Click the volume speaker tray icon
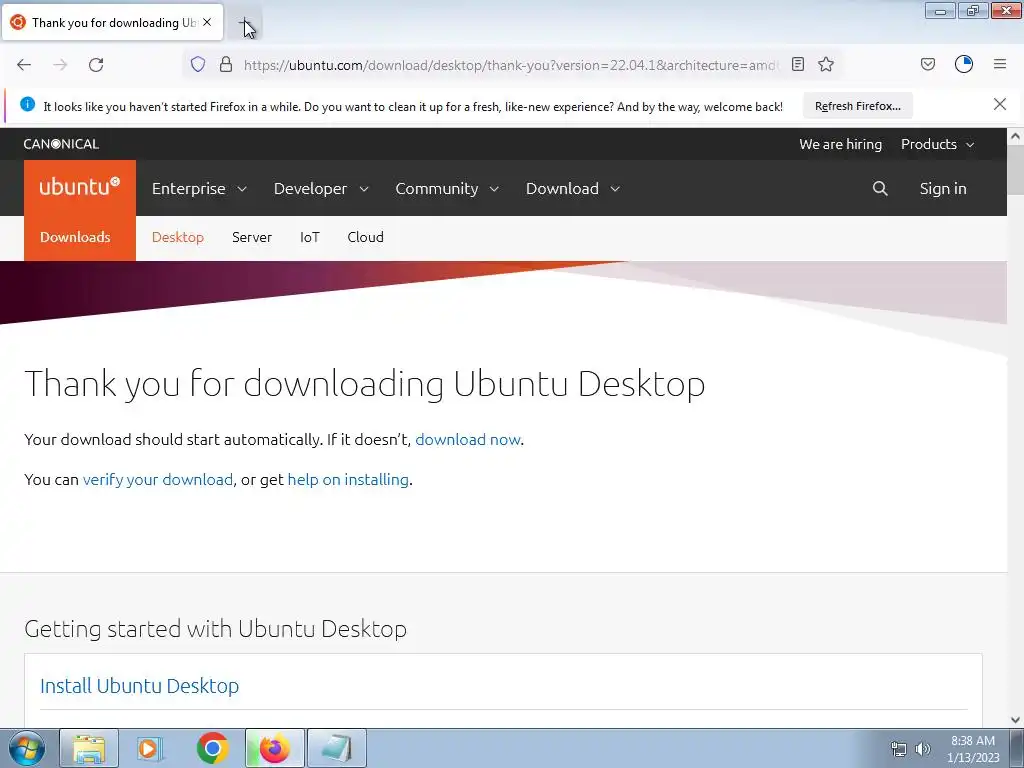Image resolution: width=1024 pixels, height=768 pixels. point(923,749)
